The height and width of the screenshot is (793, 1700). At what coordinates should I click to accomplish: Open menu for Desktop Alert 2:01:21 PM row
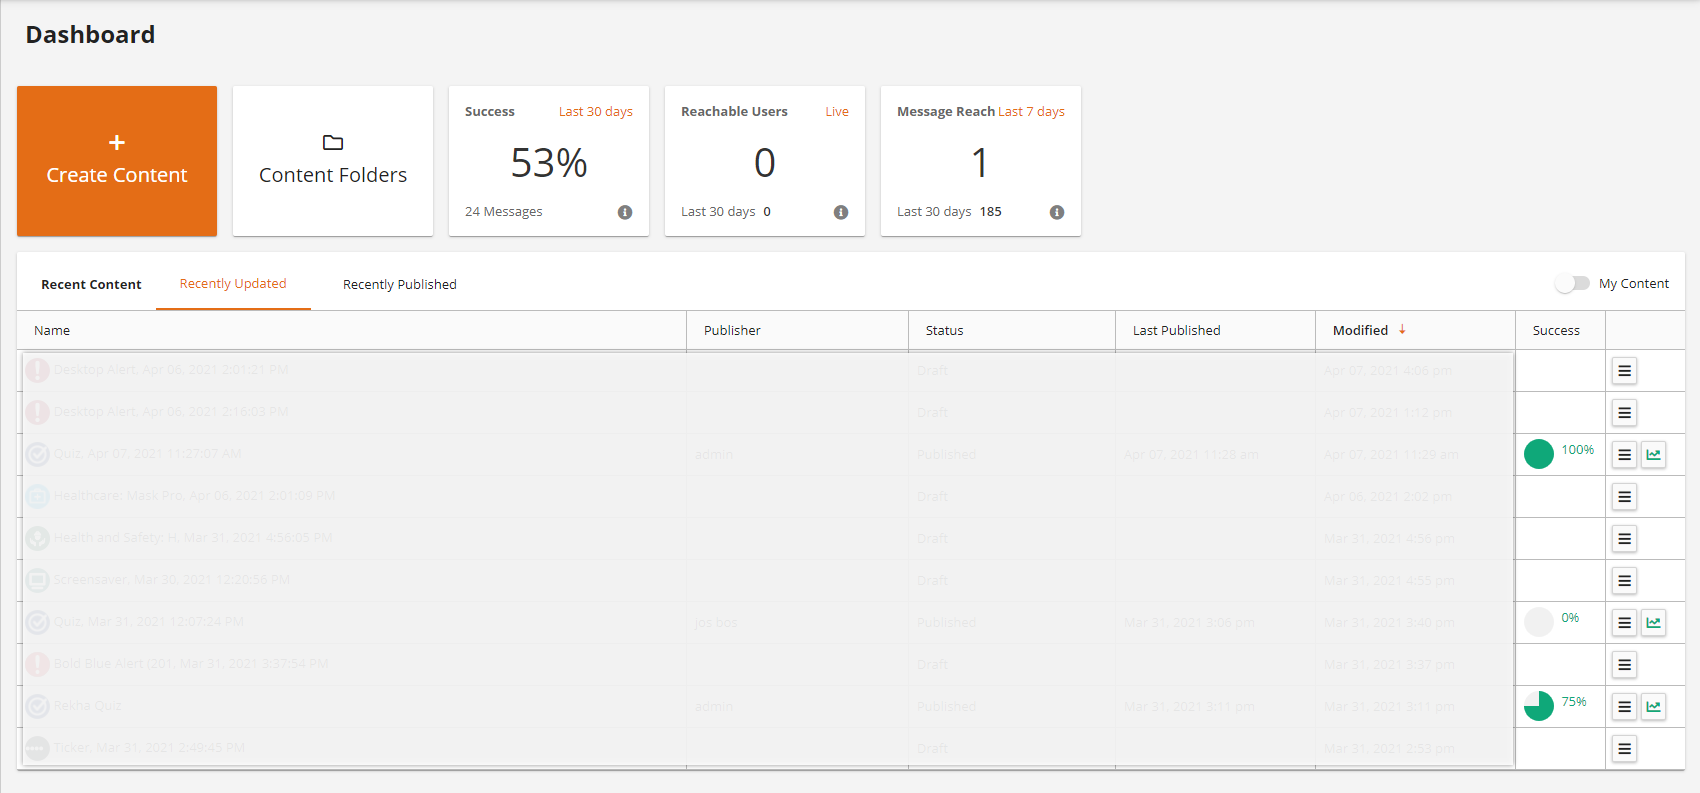pyautogui.click(x=1624, y=371)
